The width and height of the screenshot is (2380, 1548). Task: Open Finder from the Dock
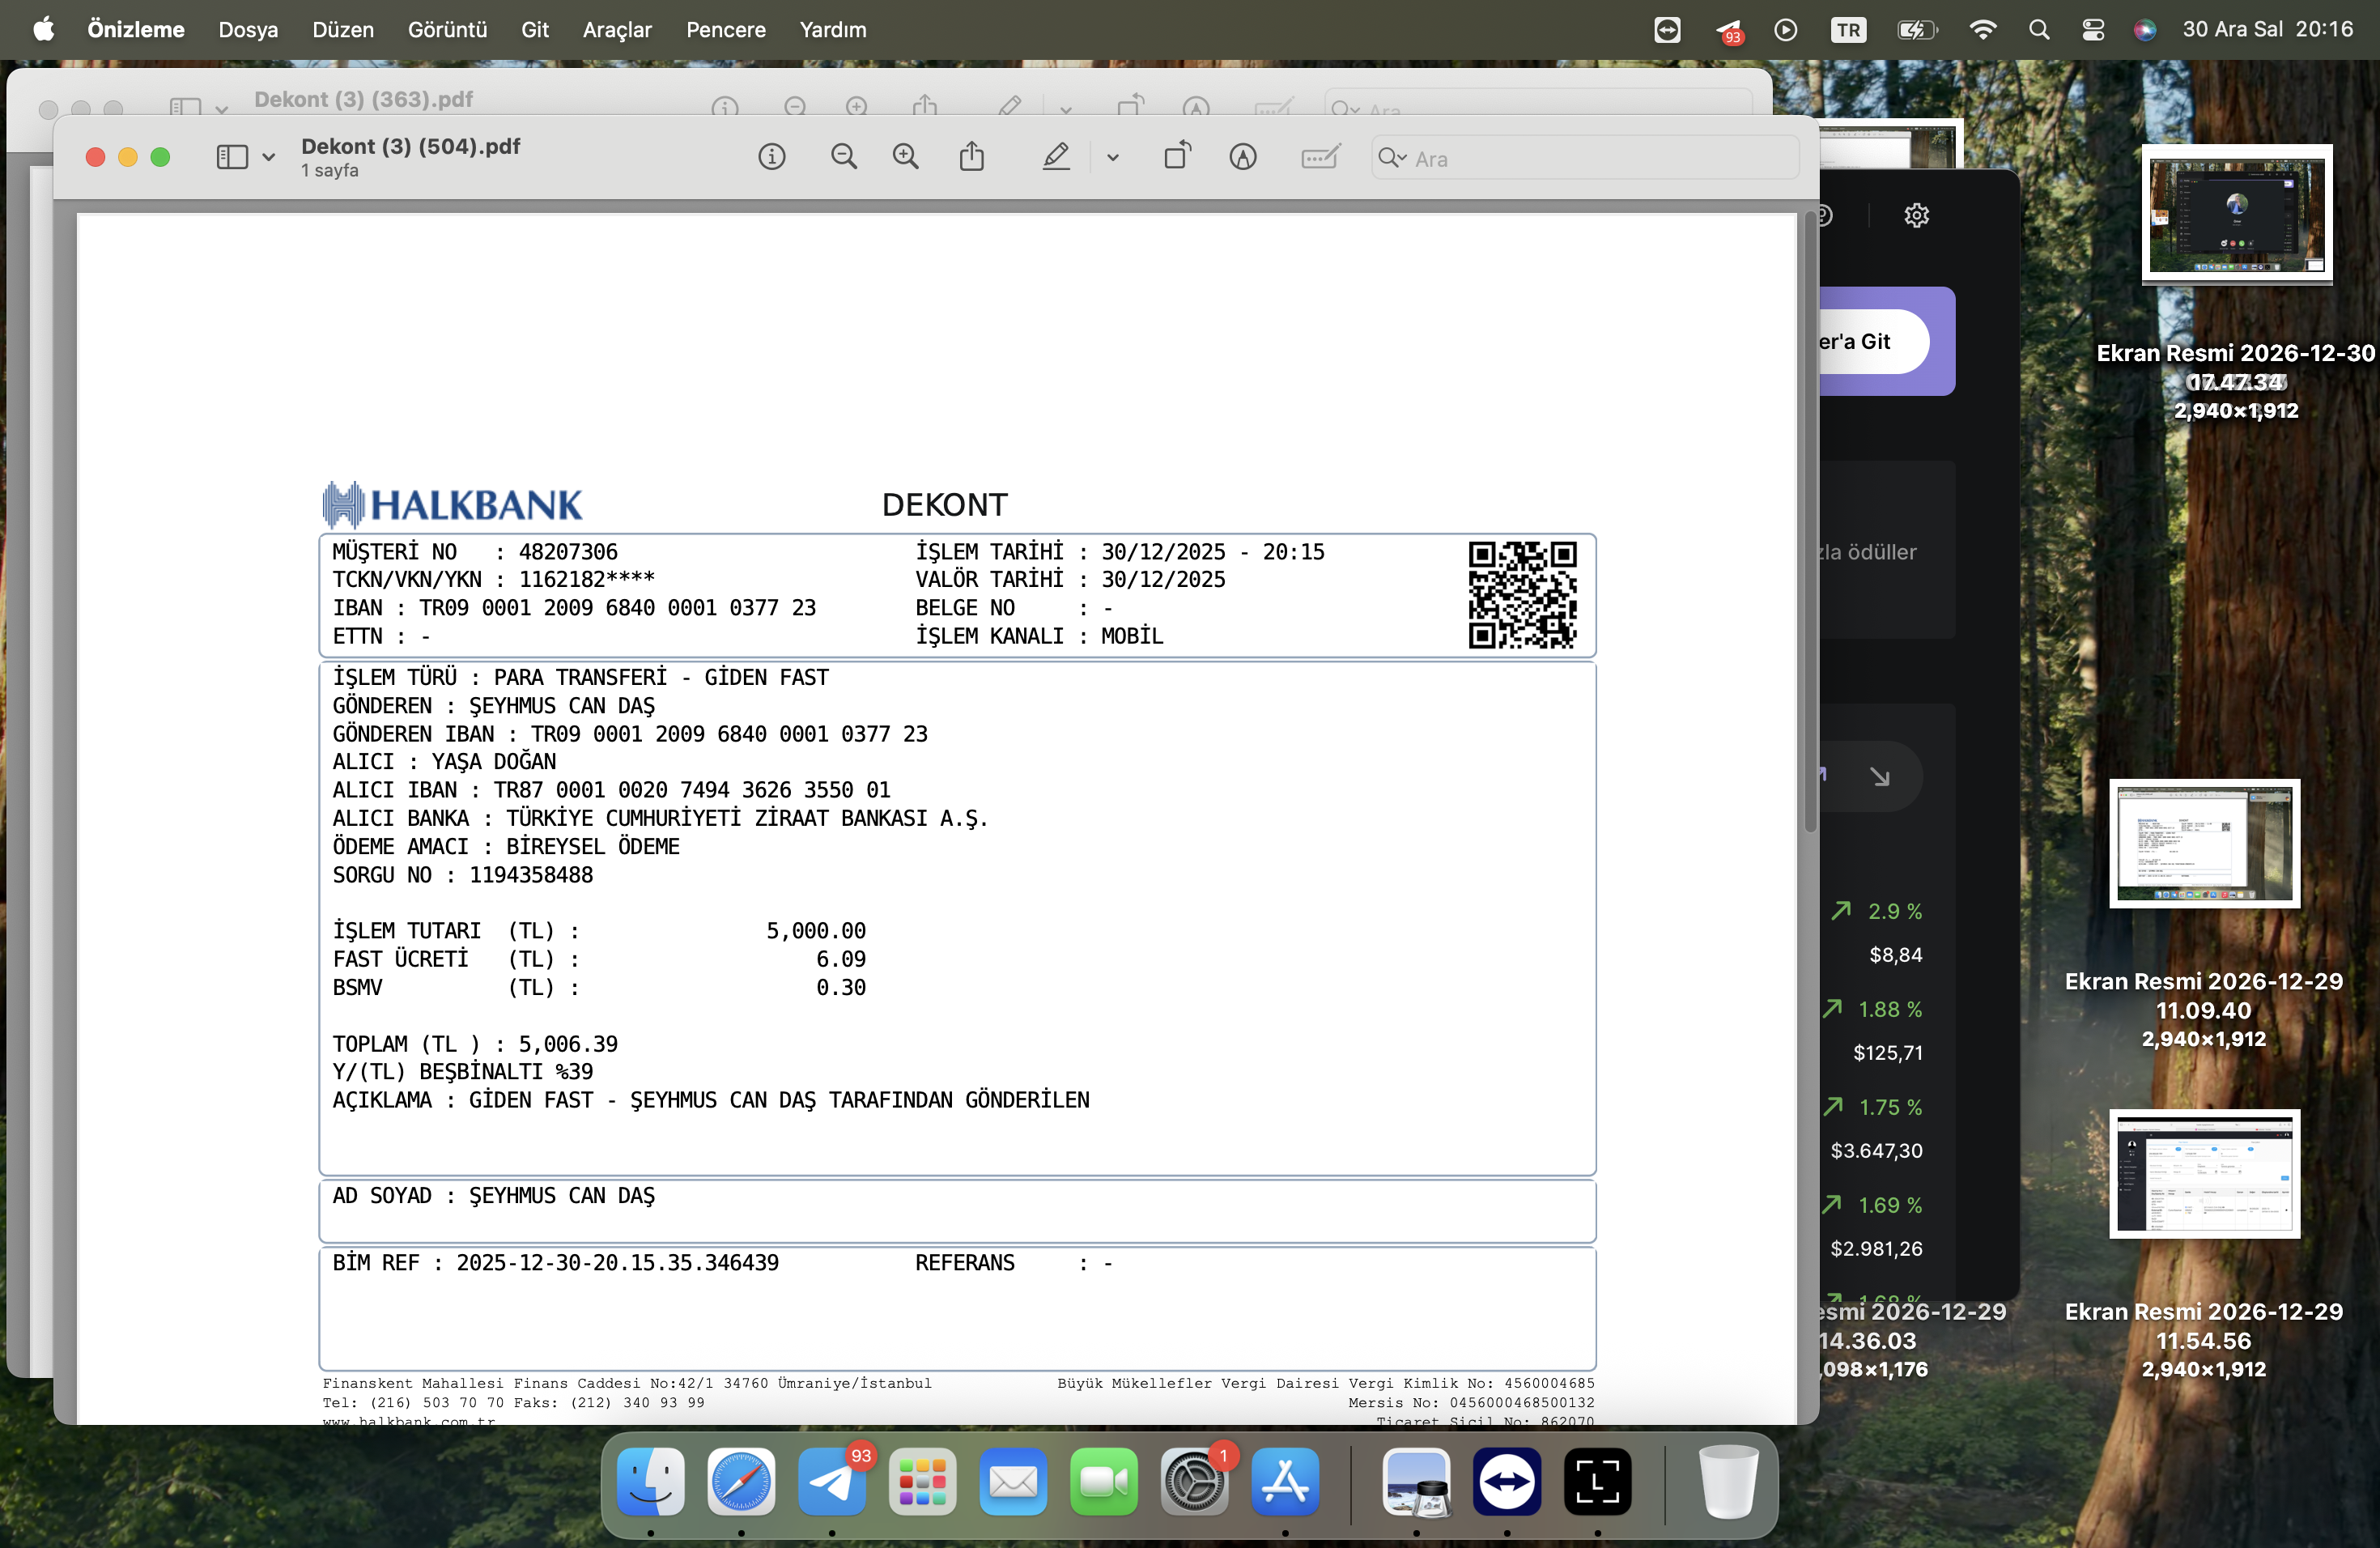[651, 1481]
